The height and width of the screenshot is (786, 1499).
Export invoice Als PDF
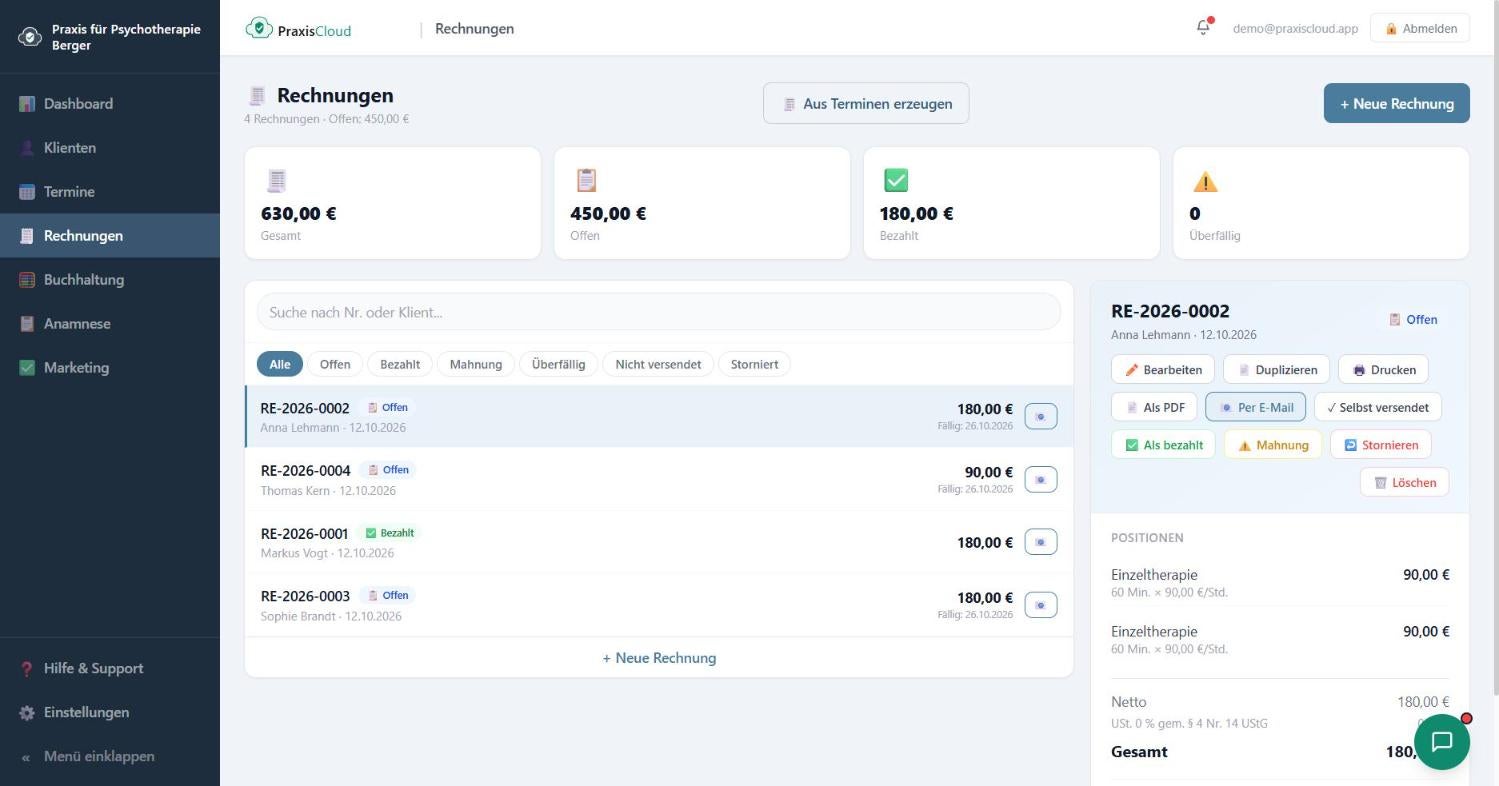coord(1154,407)
